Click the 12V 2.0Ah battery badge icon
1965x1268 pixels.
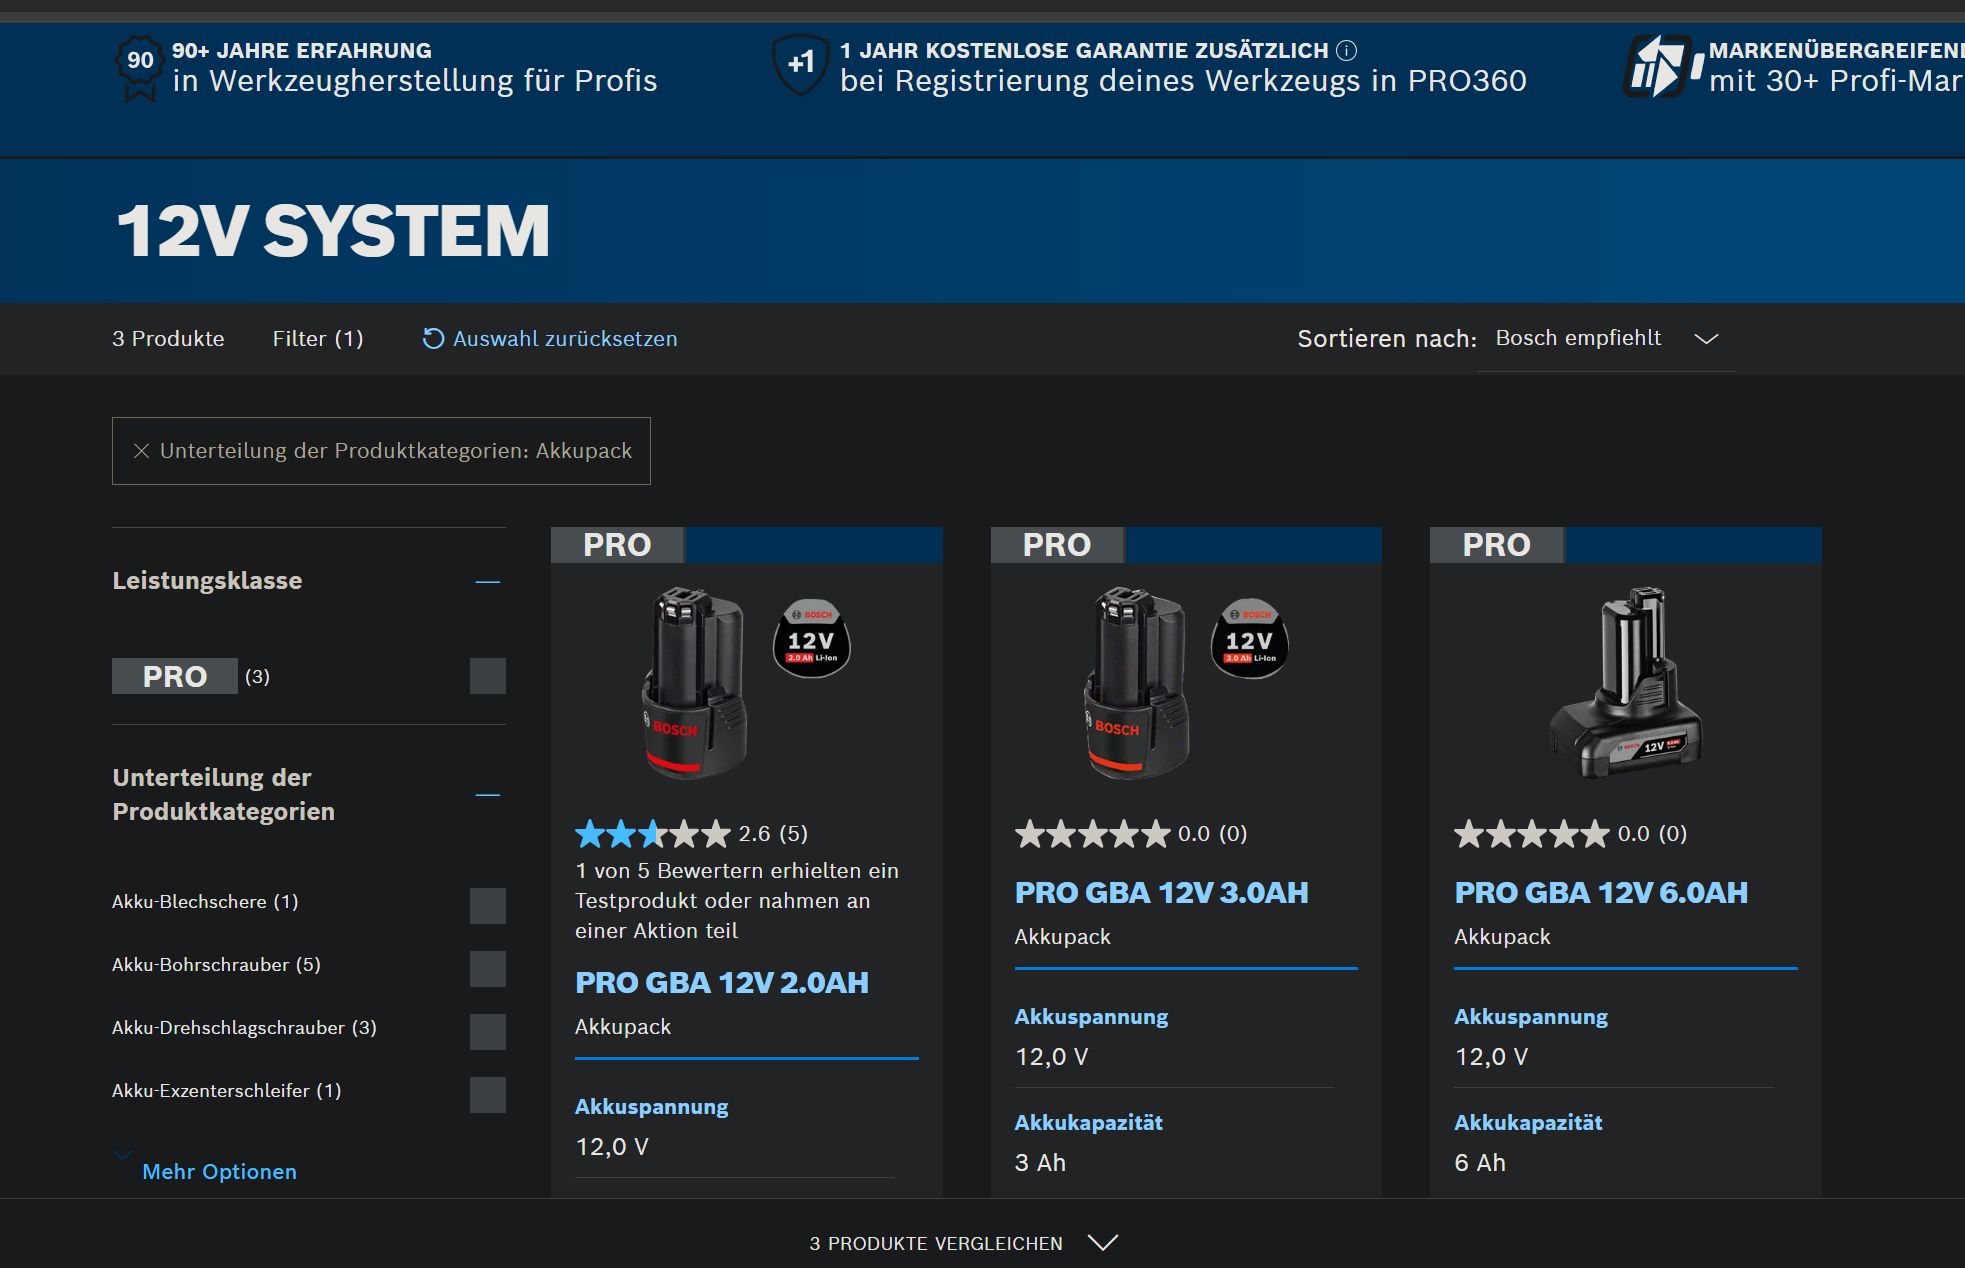tap(811, 638)
